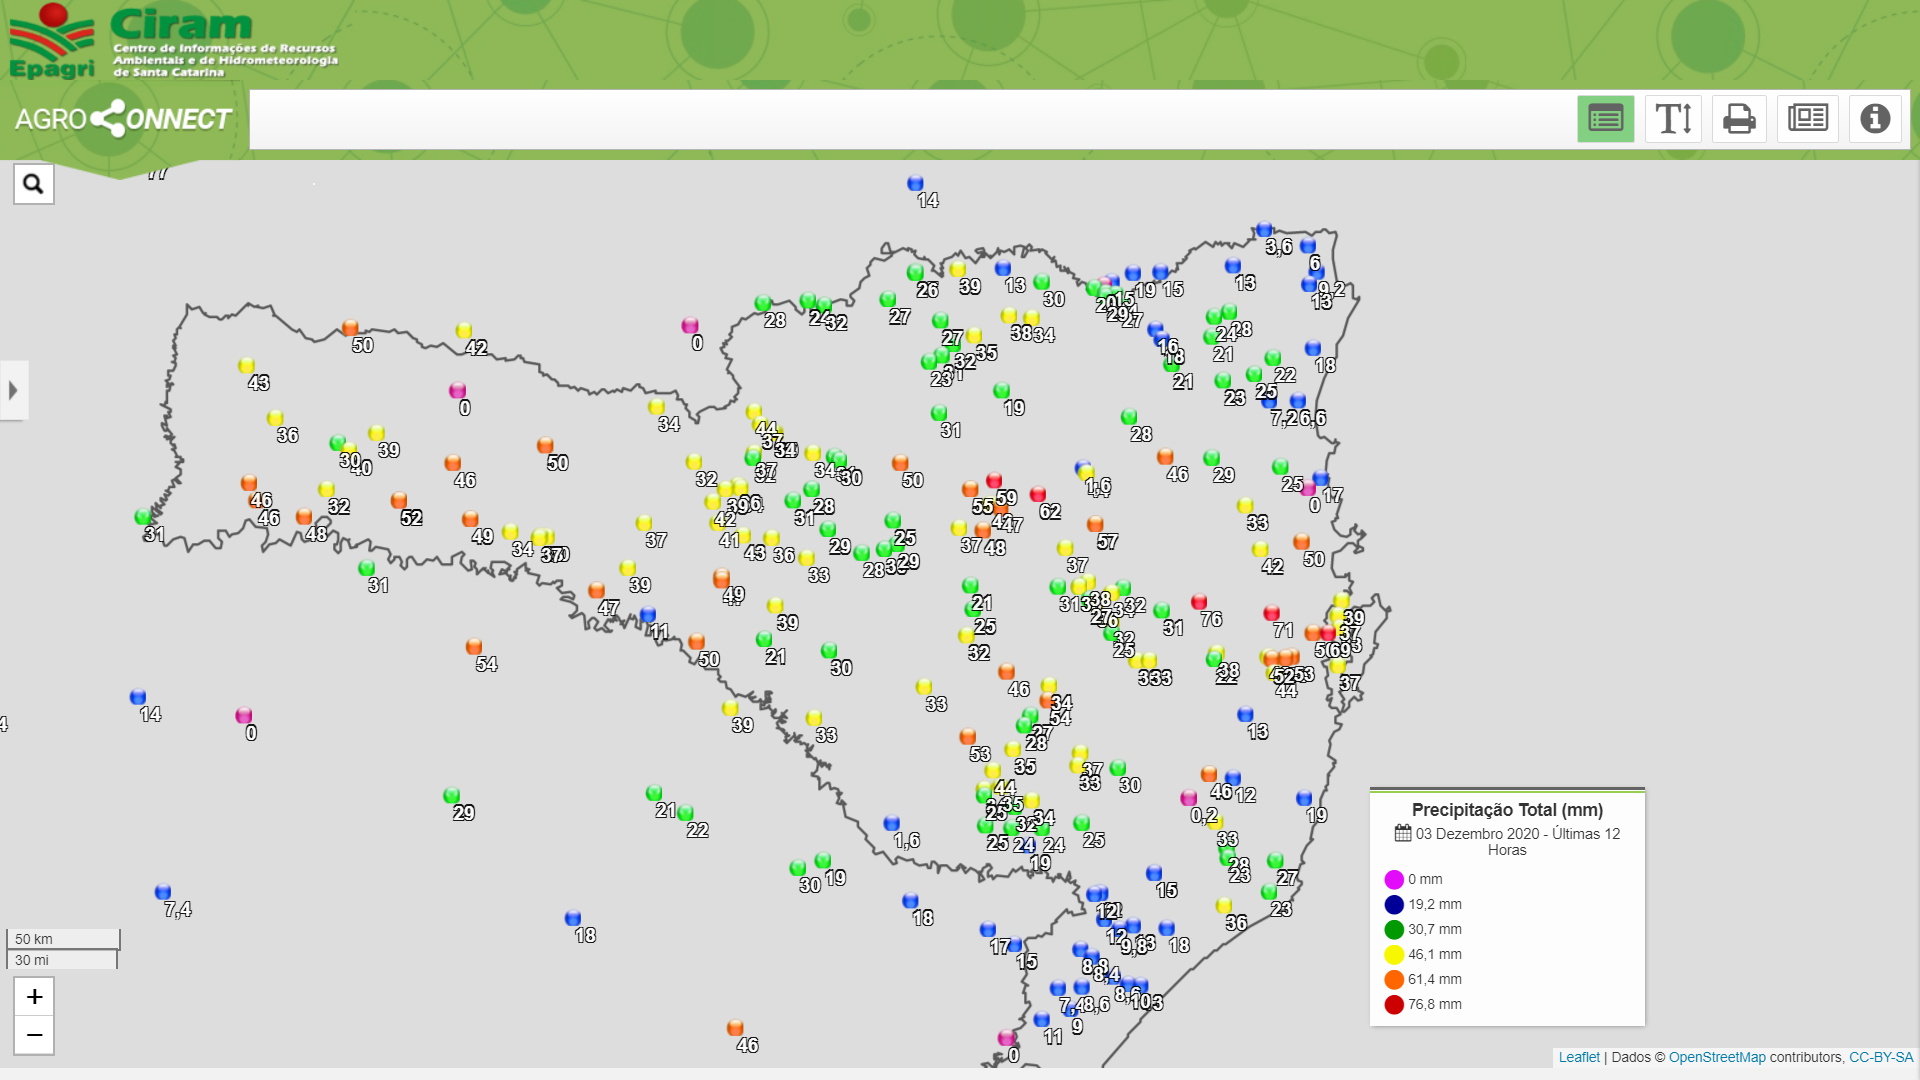
Task: Open the information icon
Action: pos(1875,119)
